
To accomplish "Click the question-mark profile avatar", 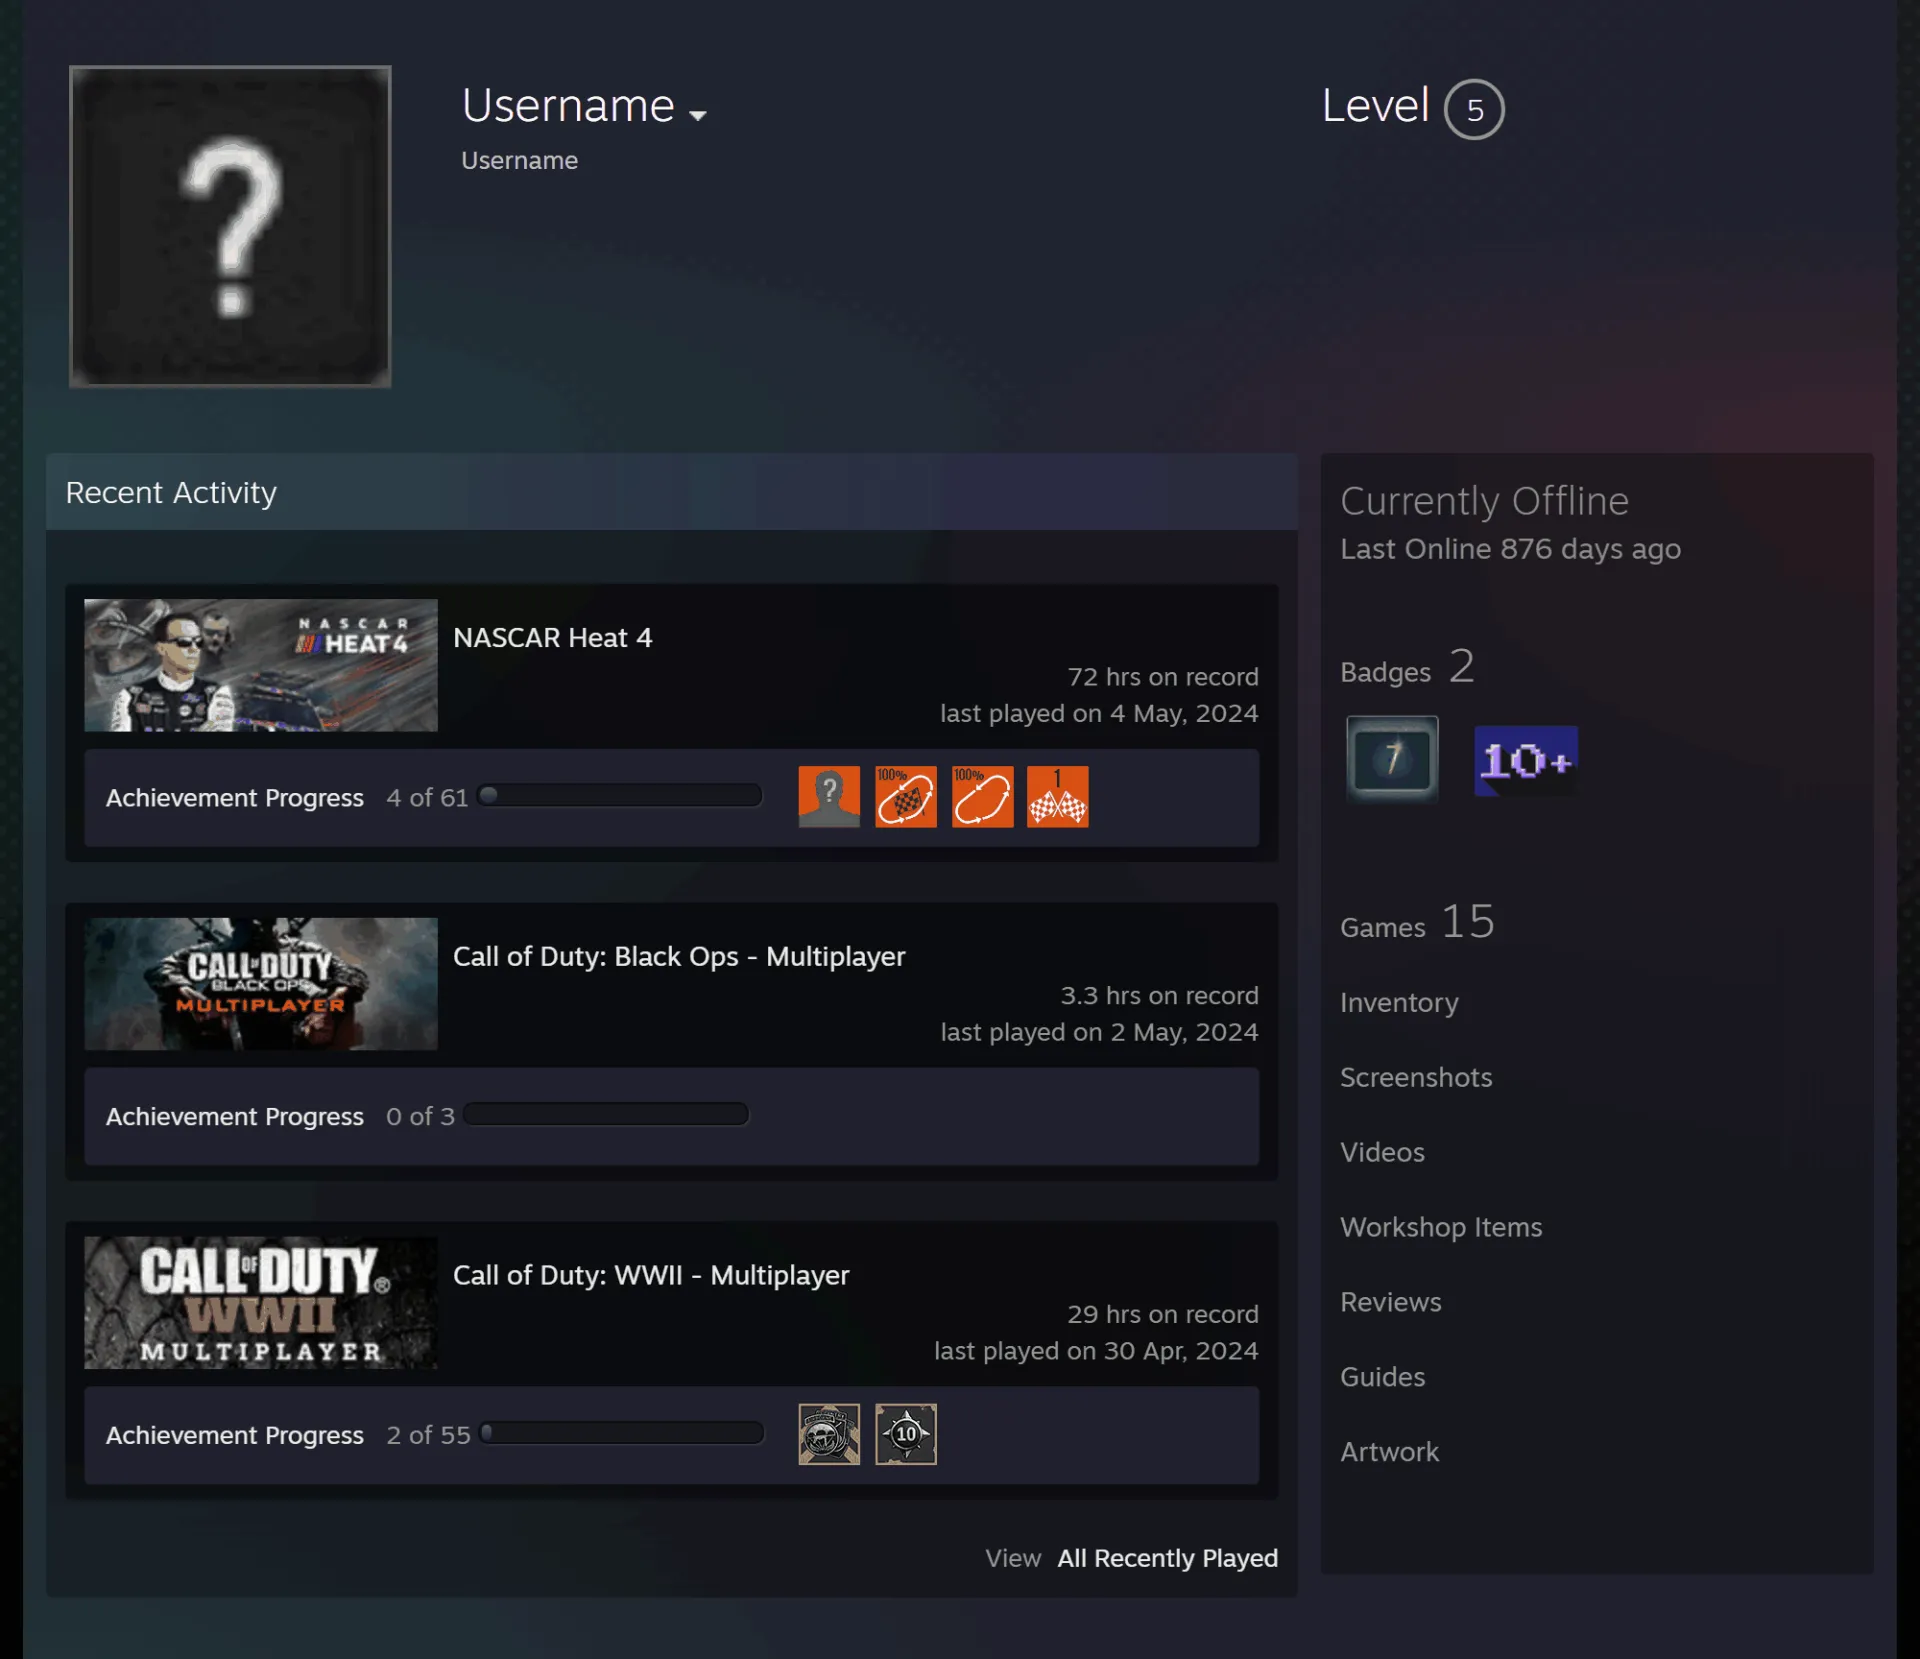I will point(230,226).
